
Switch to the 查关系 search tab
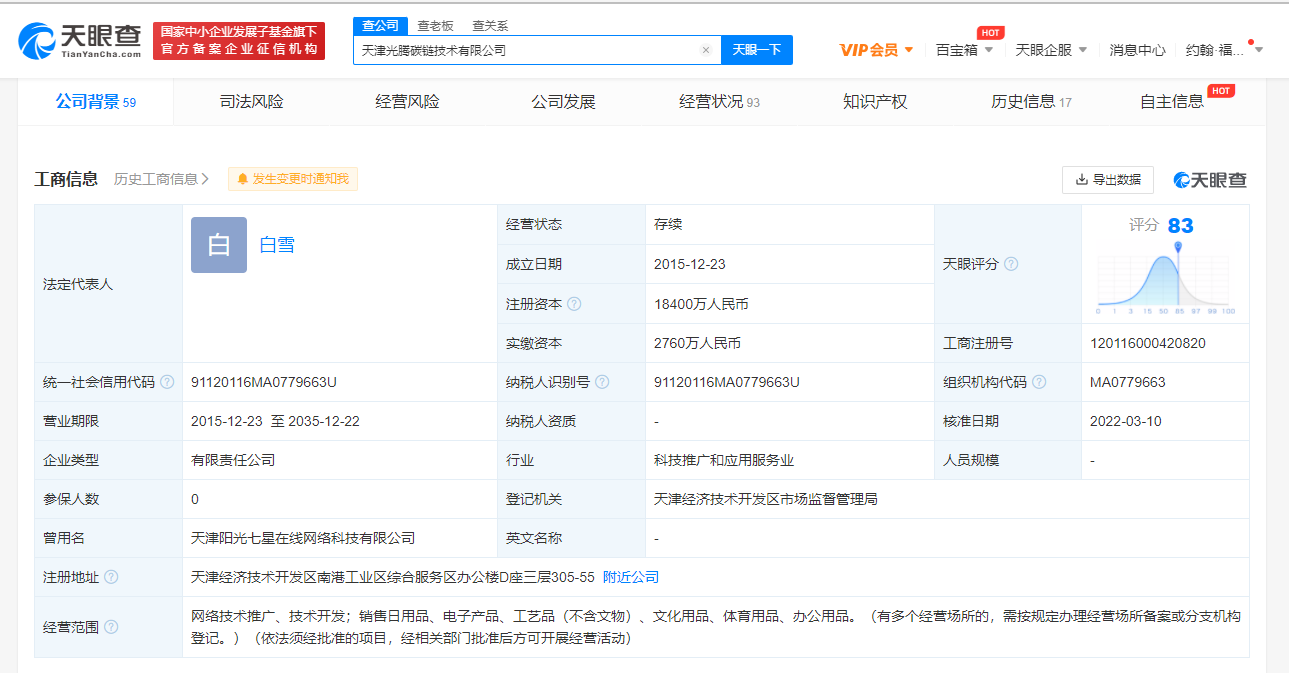(x=490, y=26)
